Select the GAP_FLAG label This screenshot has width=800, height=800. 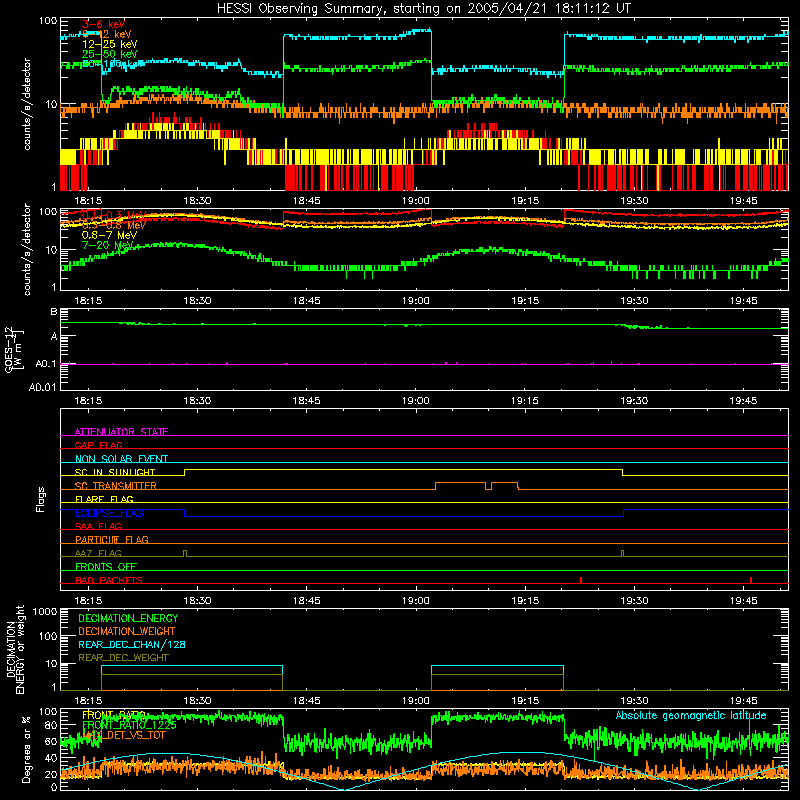tap(98, 445)
